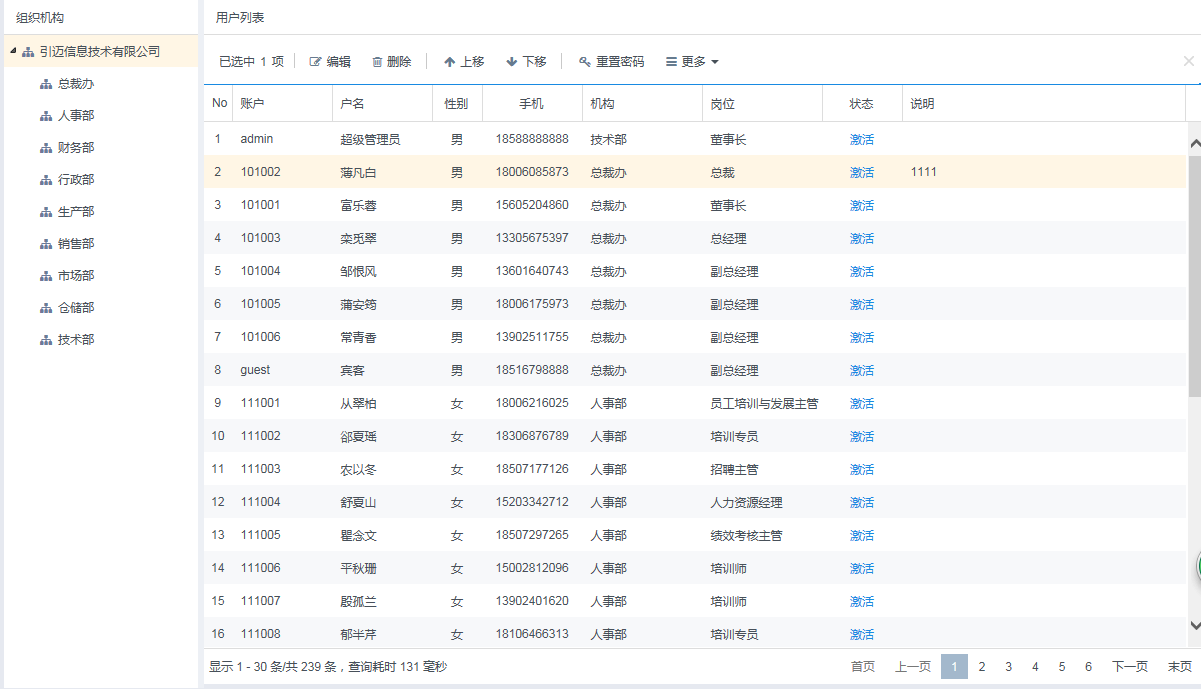Move selected row up with arrow icon
This screenshot has width=1201, height=689.
[449, 62]
